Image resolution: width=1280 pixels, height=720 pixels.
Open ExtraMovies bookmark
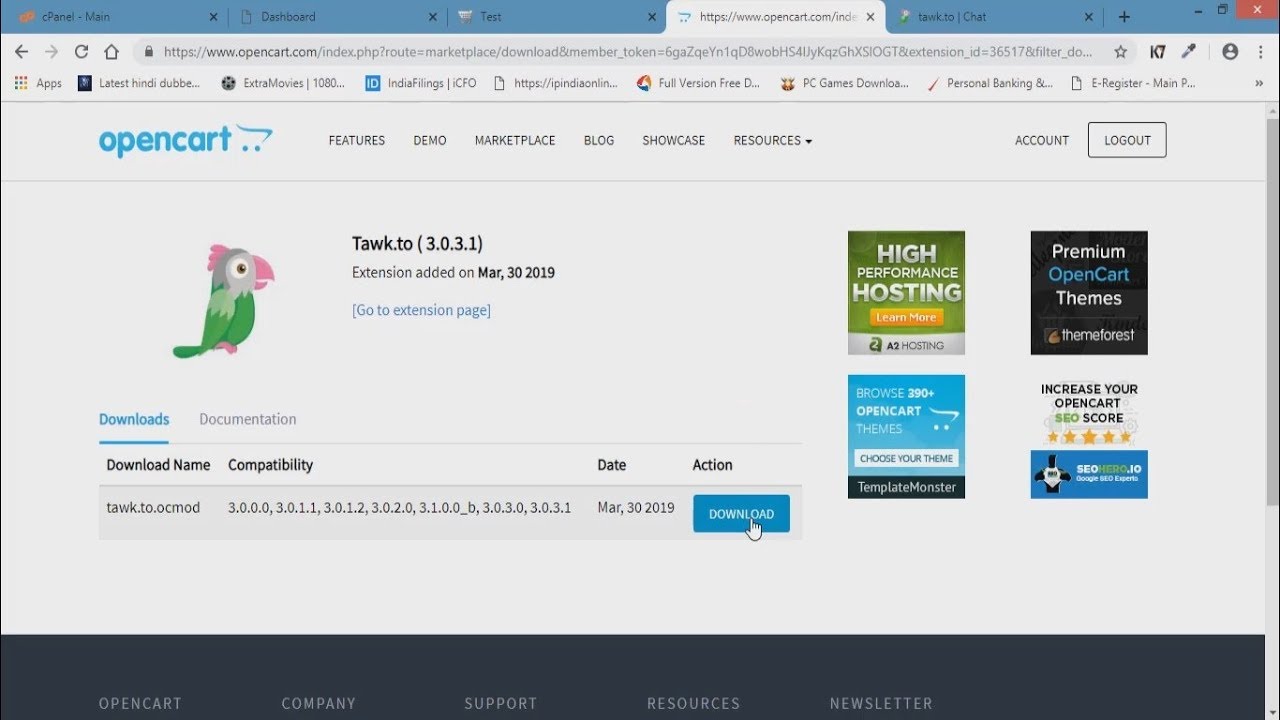pyautogui.click(x=284, y=83)
